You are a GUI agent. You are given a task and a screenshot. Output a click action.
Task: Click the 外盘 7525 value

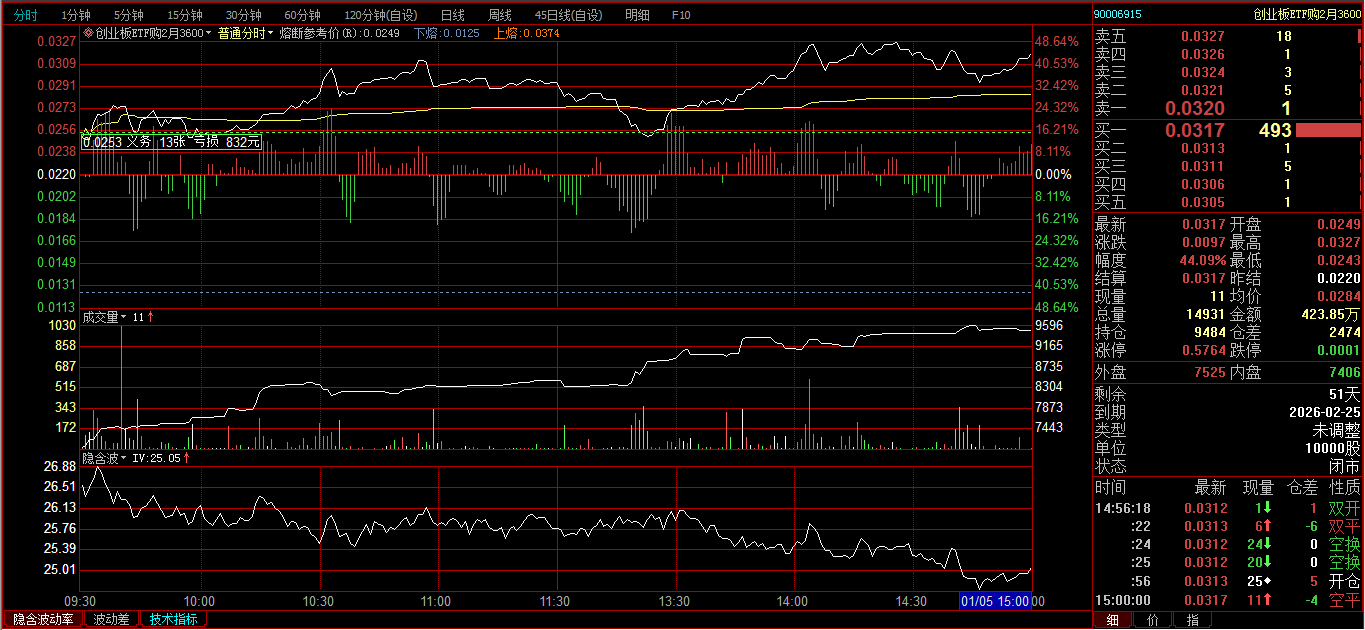click(x=1209, y=372)
